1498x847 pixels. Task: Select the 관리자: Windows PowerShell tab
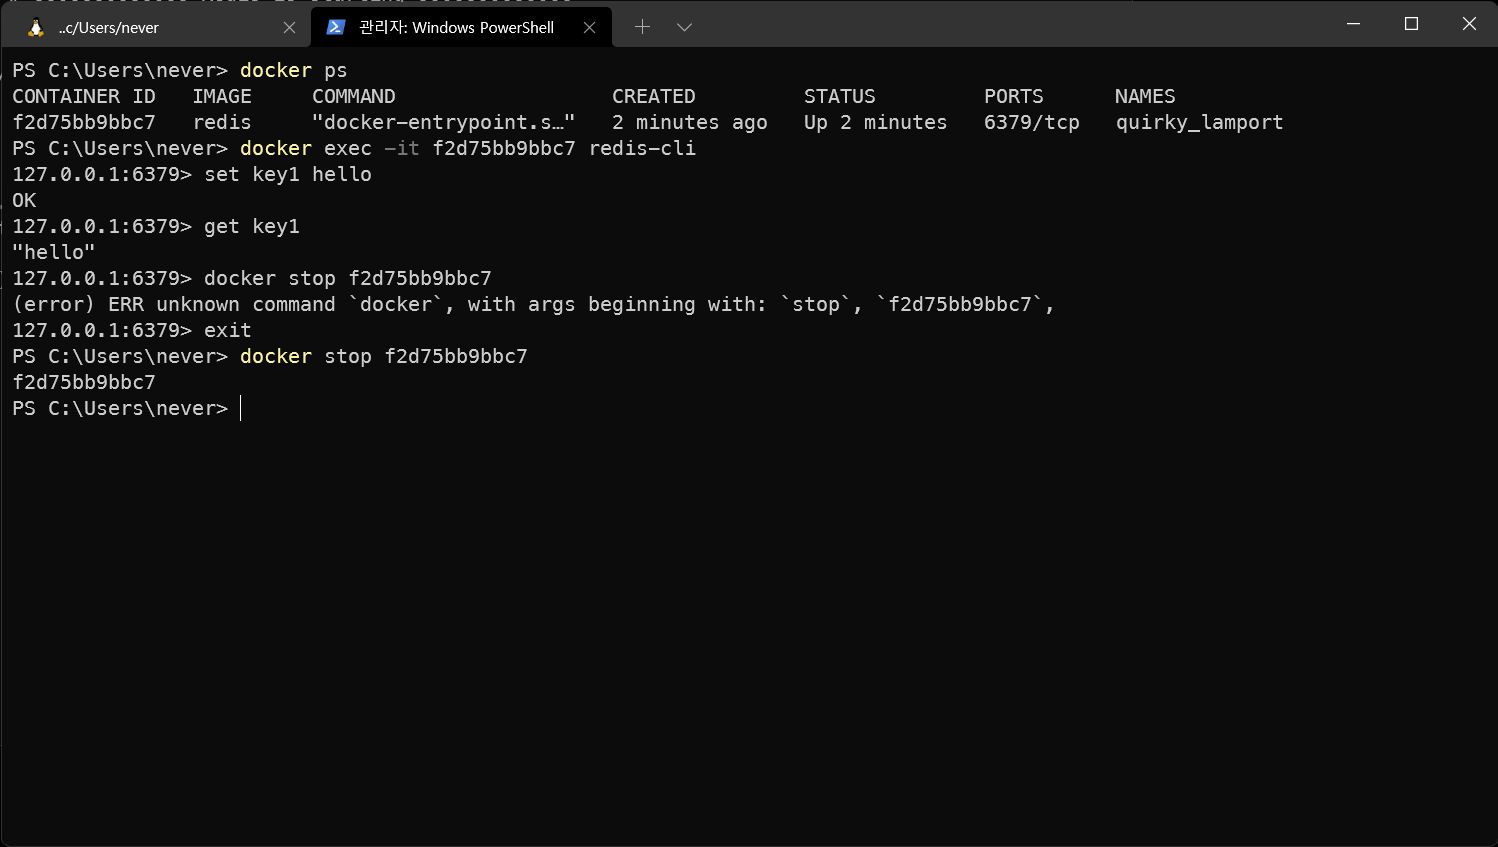point(461,27)
